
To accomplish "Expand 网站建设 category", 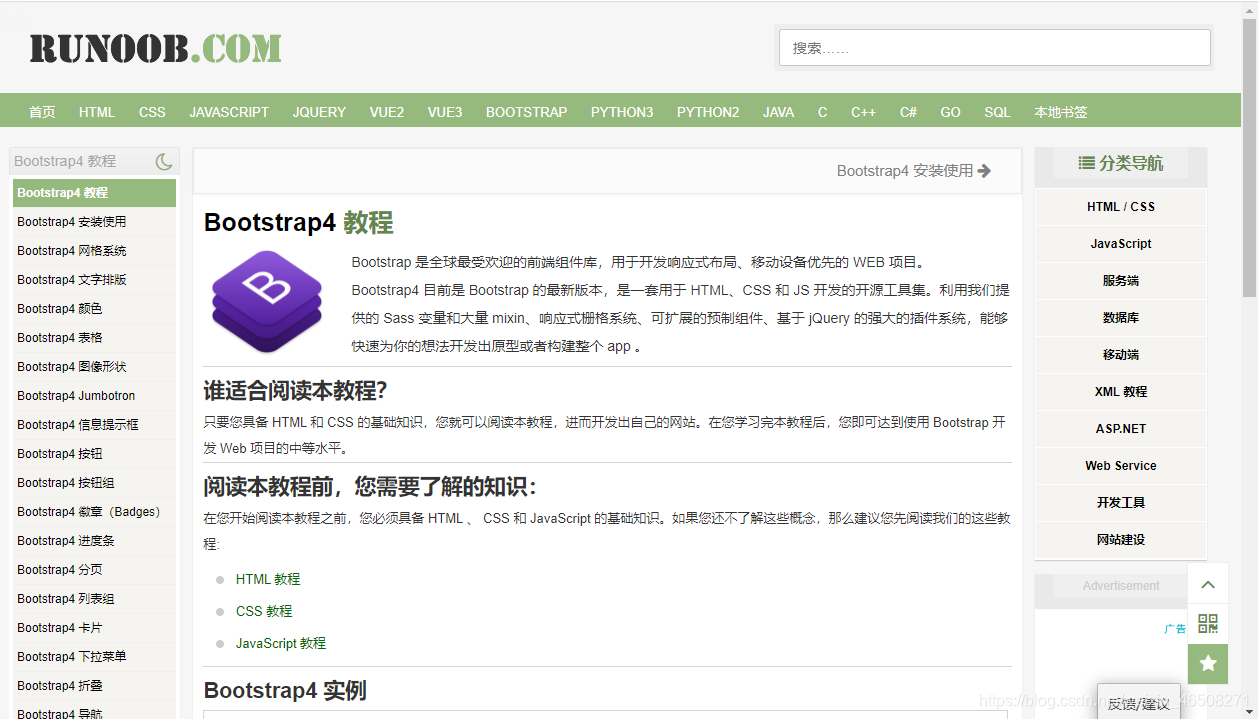I will pyautogui.click(x=1121, y=540).
